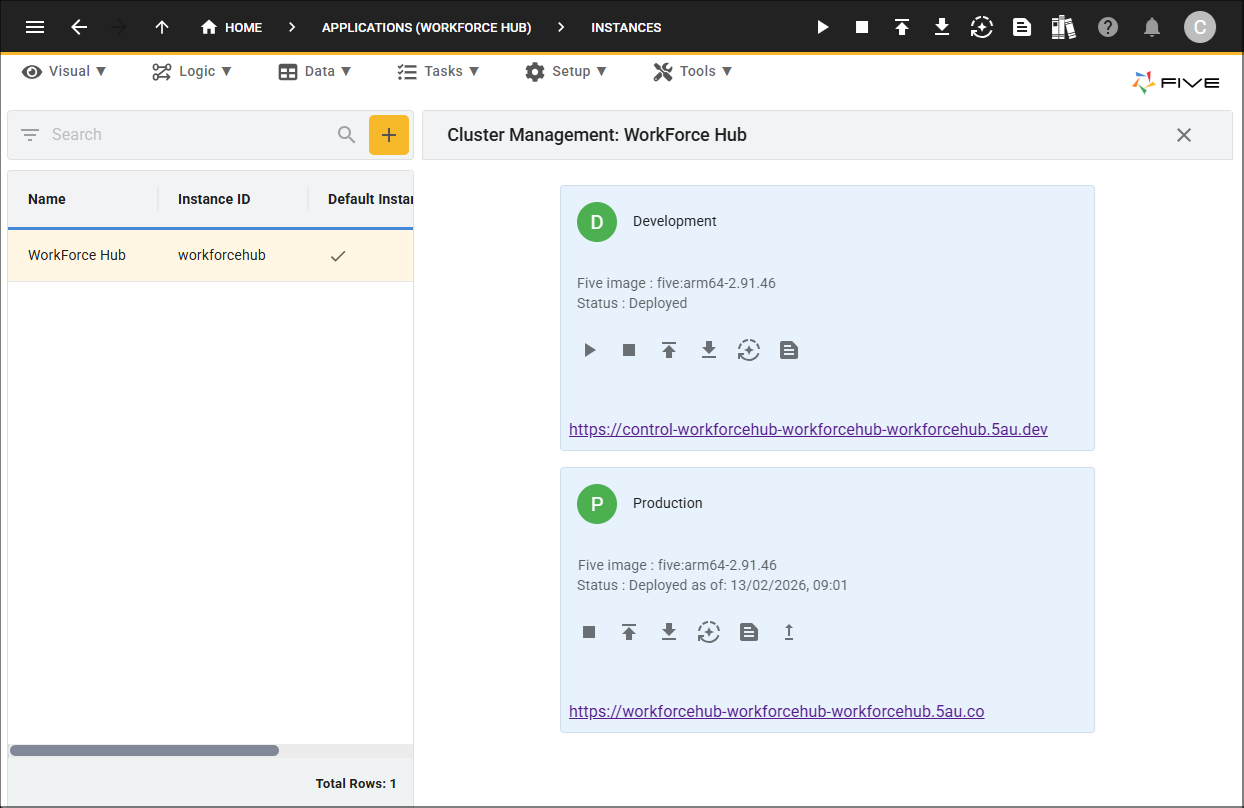Click the Default Instance column header
1244x808 pixels.
coord(370,199)
